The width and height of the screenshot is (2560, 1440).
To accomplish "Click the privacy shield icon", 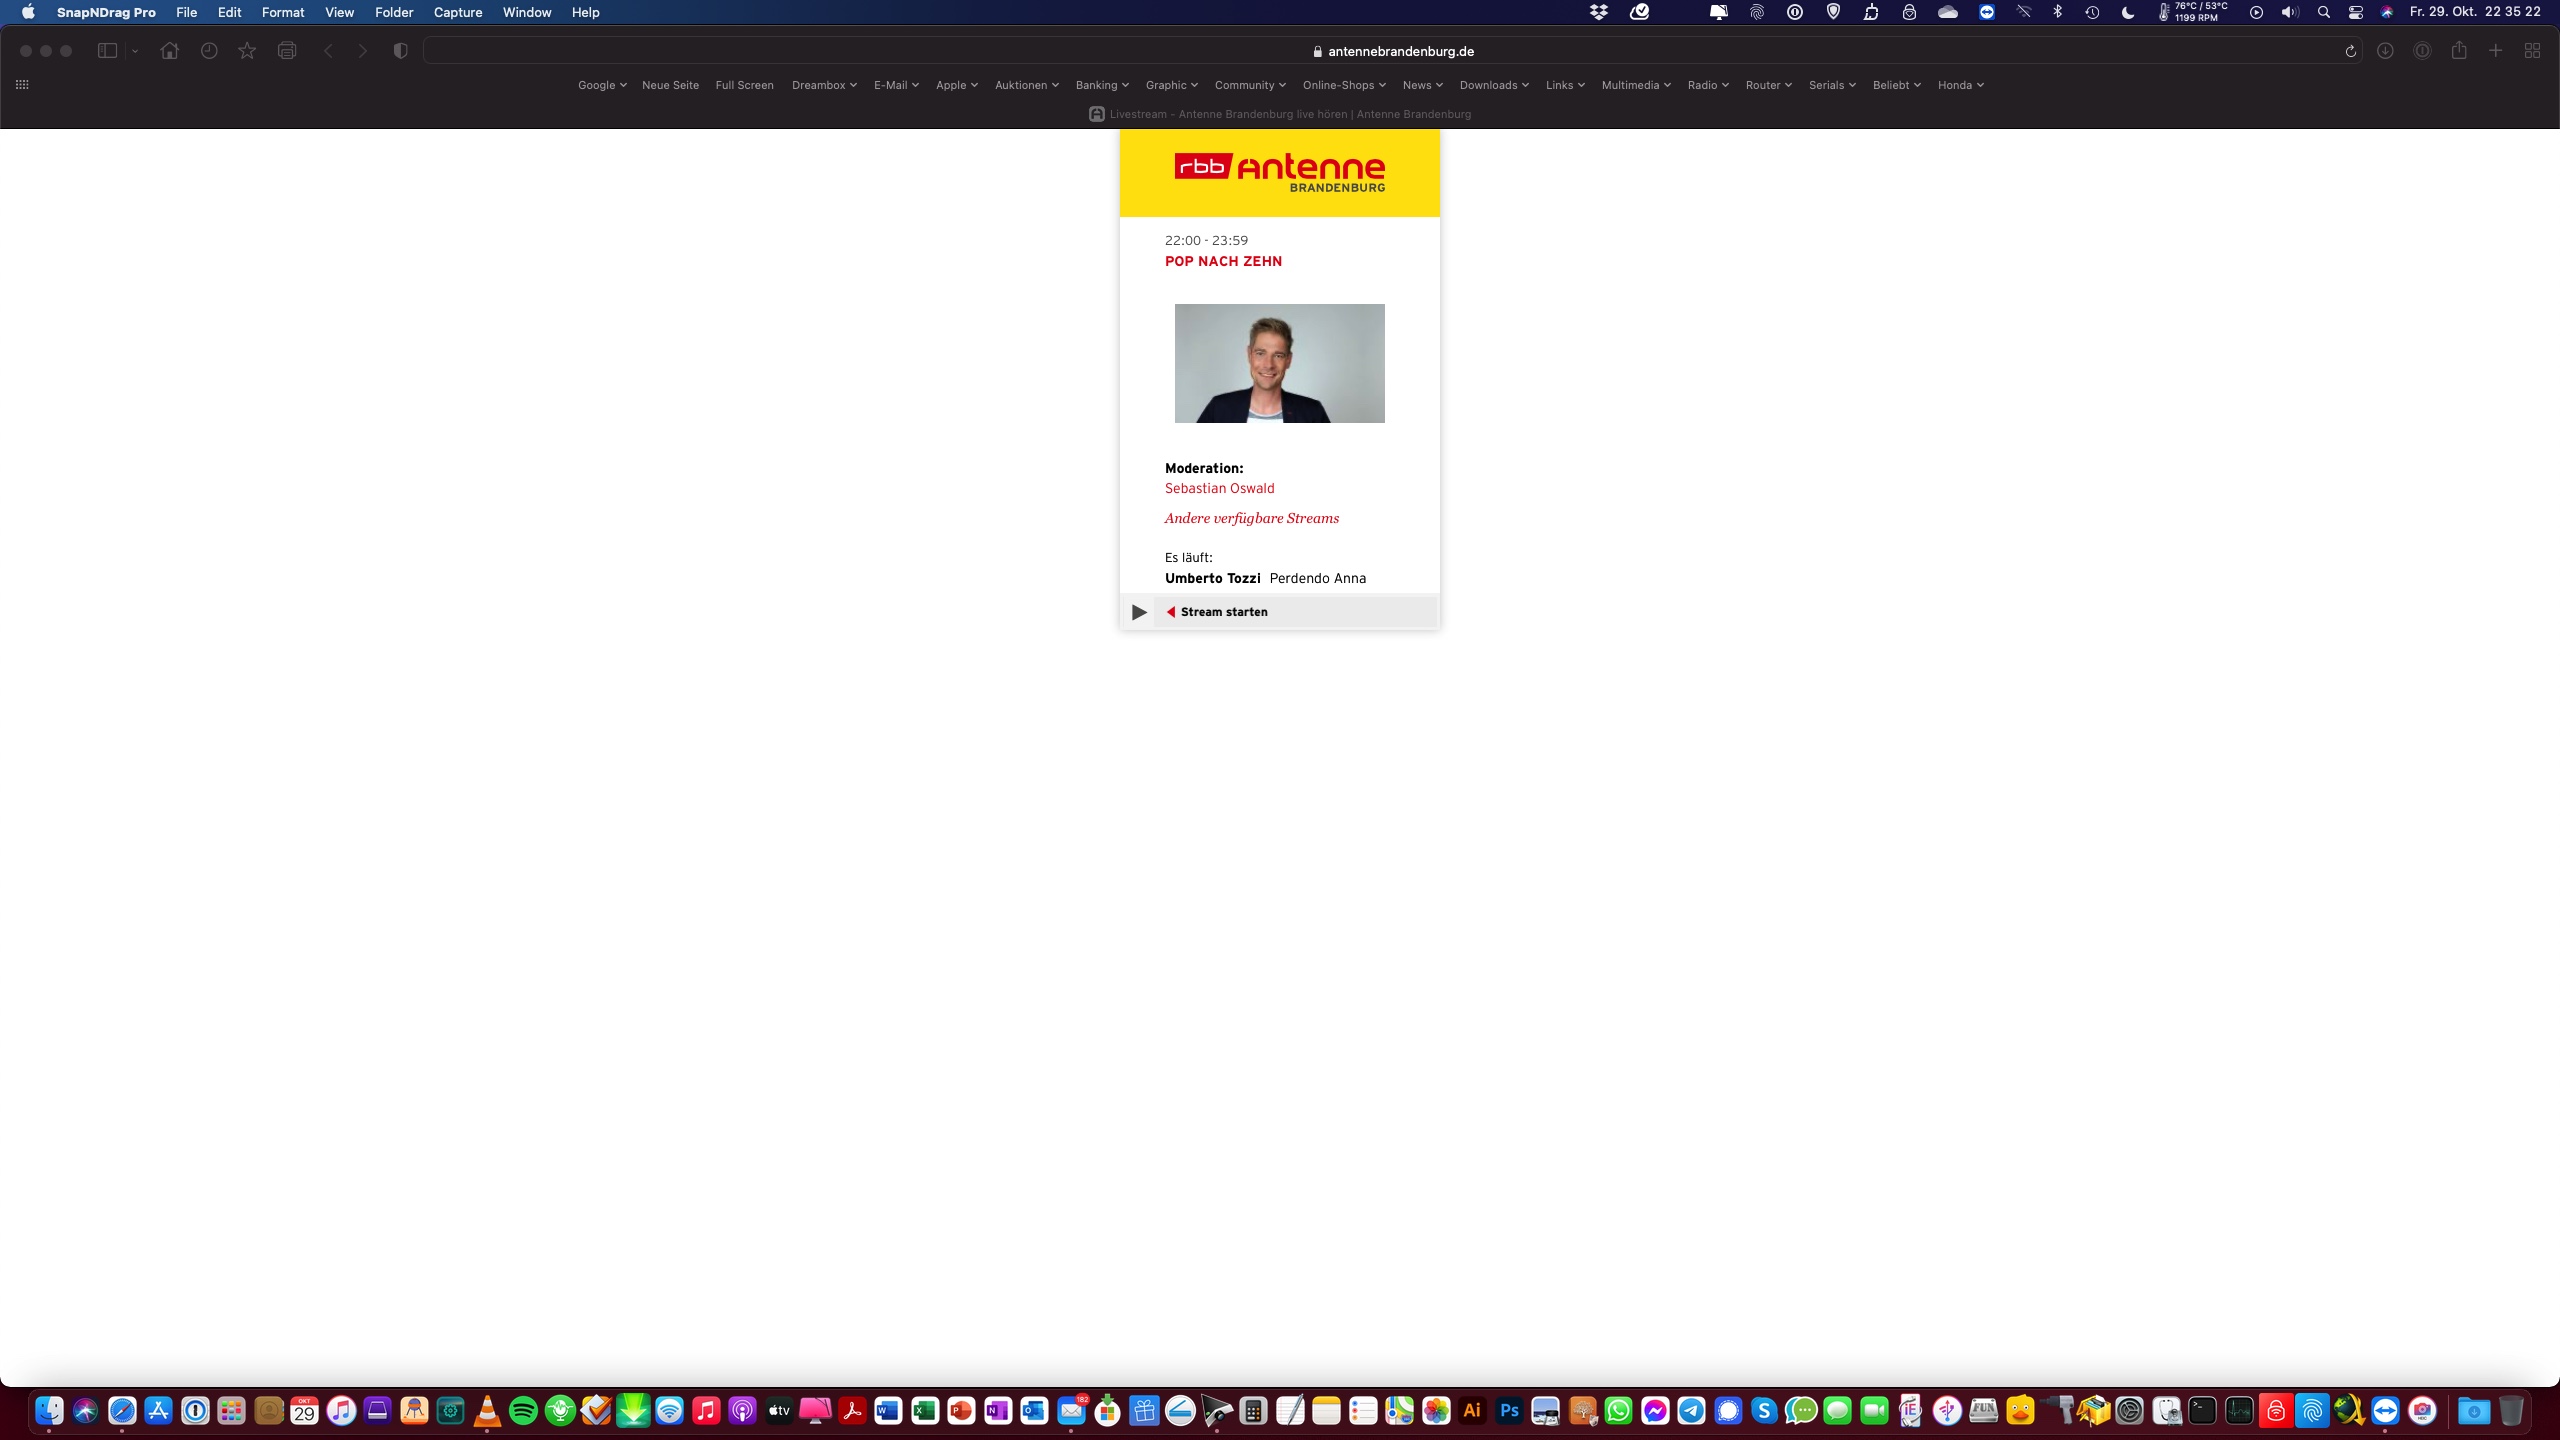I will coord(400,51).
